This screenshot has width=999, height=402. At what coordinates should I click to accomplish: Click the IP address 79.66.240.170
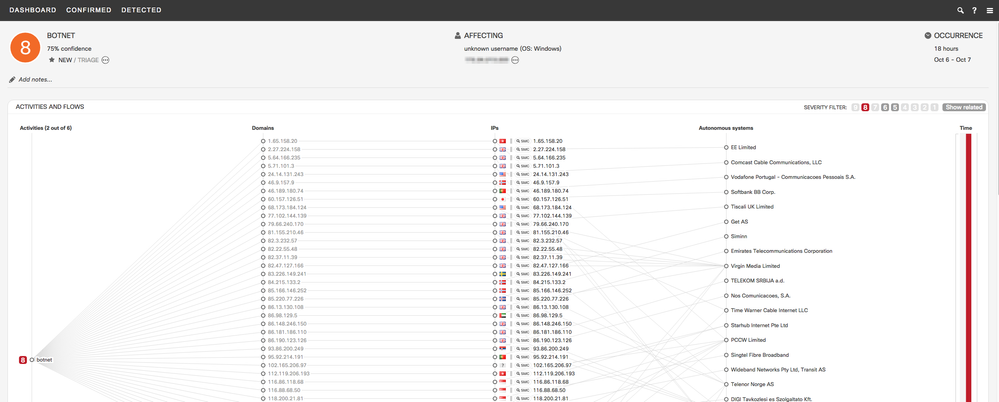point(551,224)
